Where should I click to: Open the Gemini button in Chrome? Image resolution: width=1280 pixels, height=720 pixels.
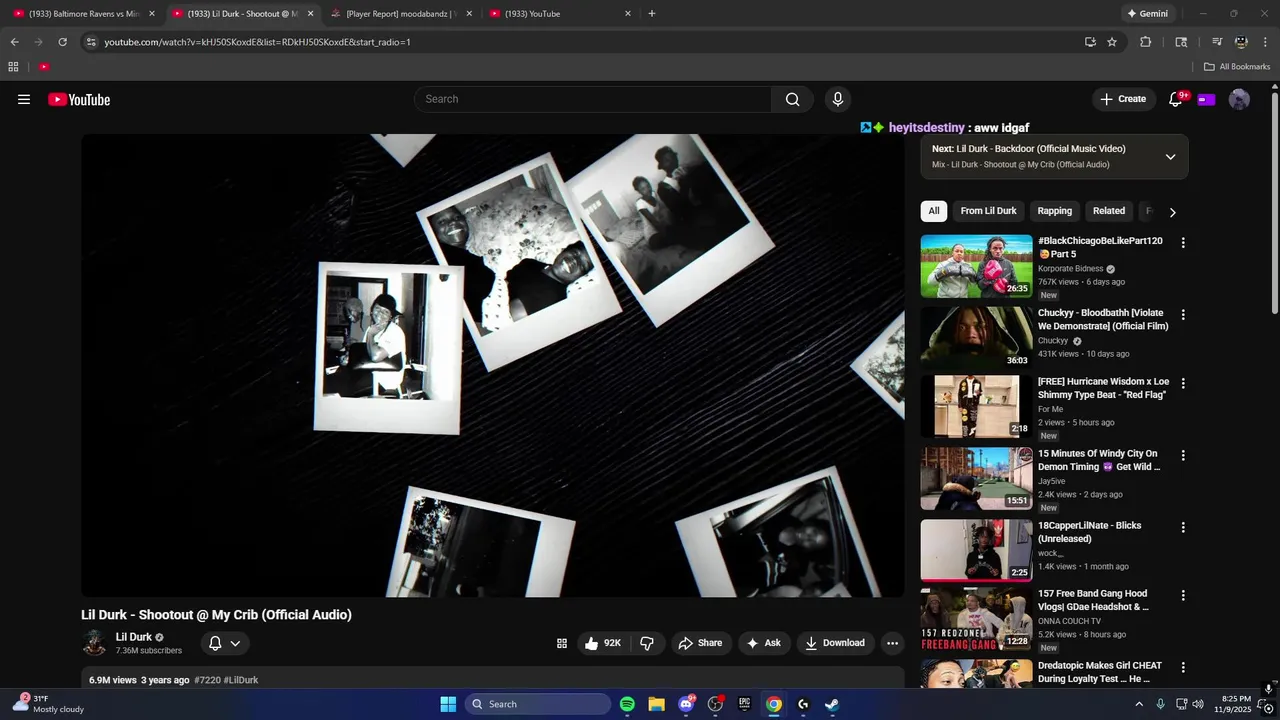click(x=1147, y=14)
